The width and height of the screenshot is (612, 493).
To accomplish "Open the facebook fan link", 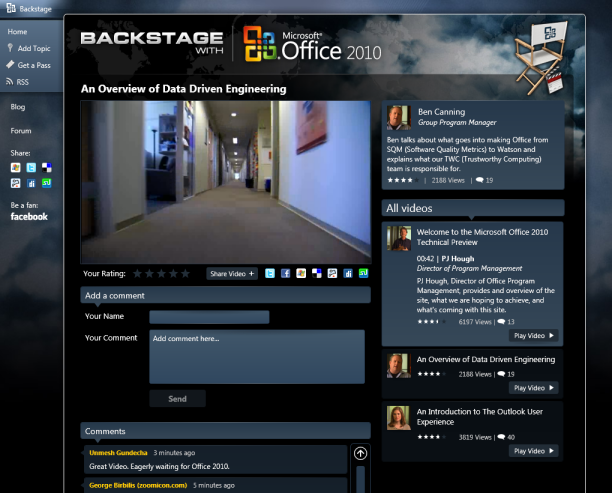I will (x=29, y=217).
